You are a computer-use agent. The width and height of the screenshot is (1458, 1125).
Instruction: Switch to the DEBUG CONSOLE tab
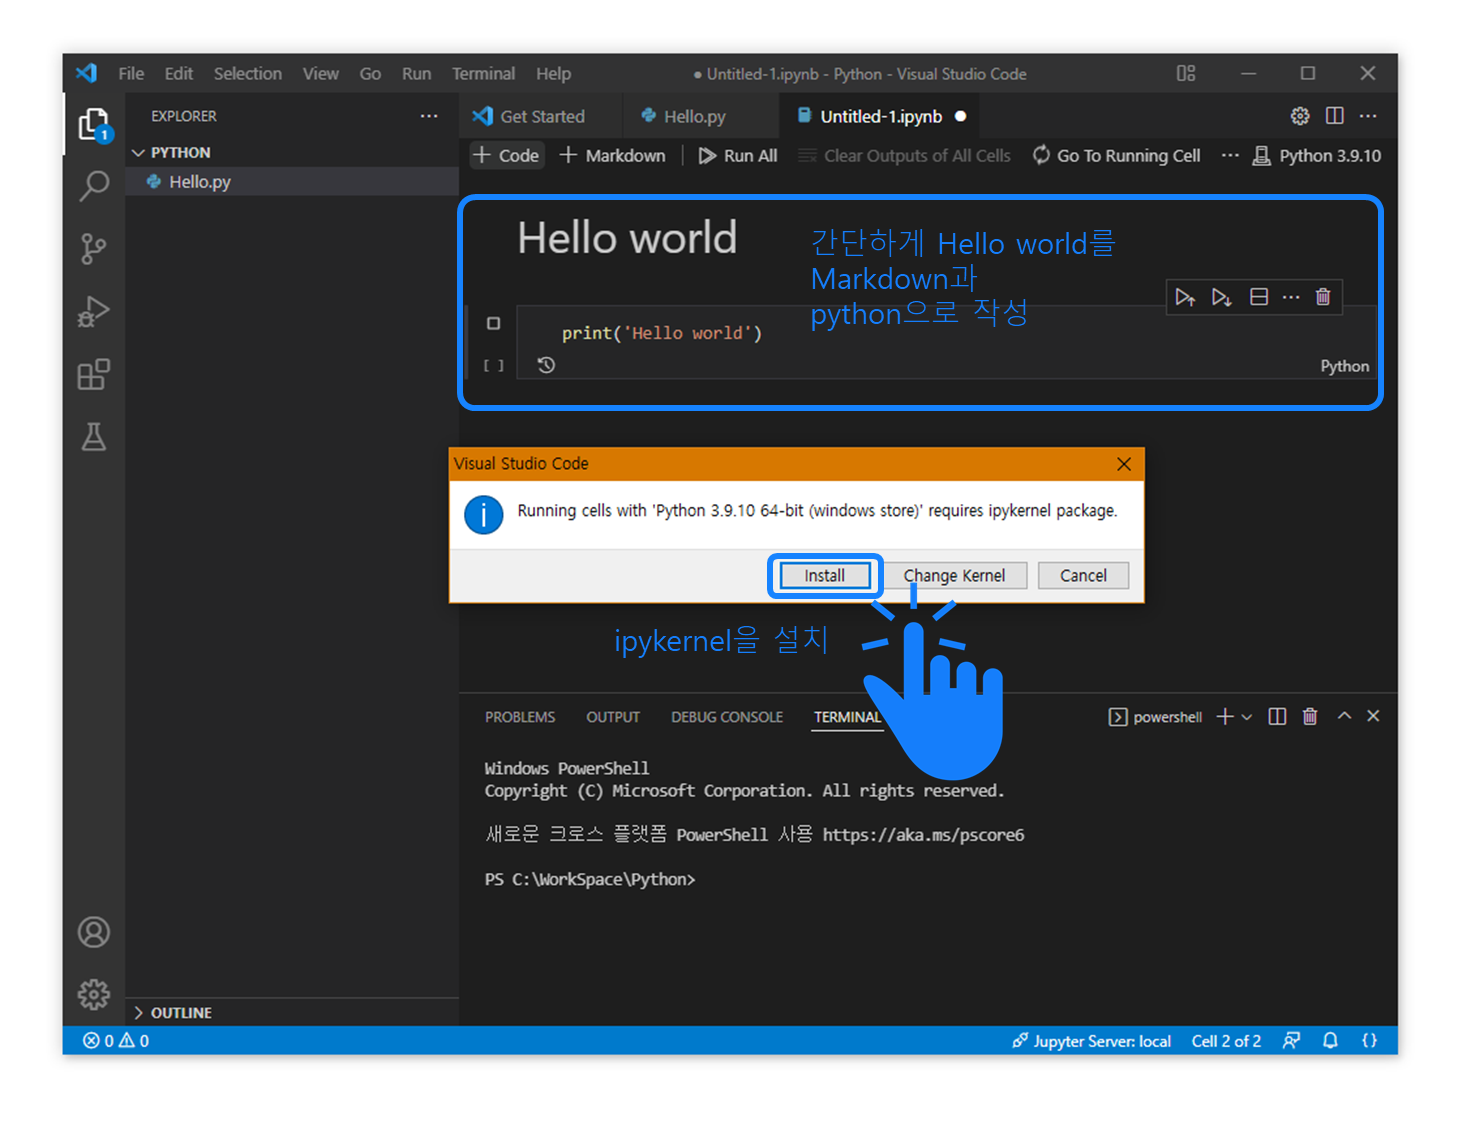click(727, 717)
